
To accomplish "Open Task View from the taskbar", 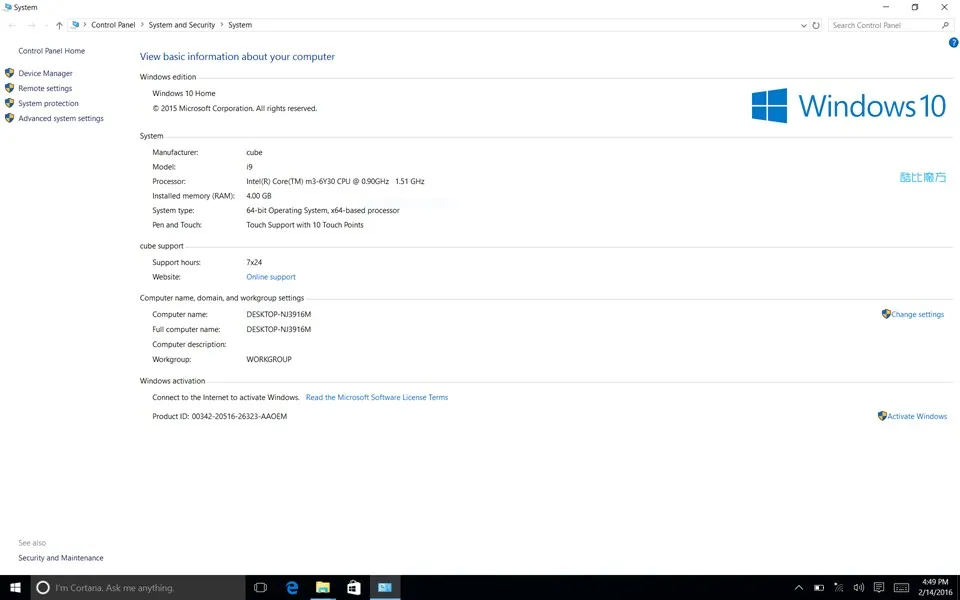I will click(x=260, y=588).
